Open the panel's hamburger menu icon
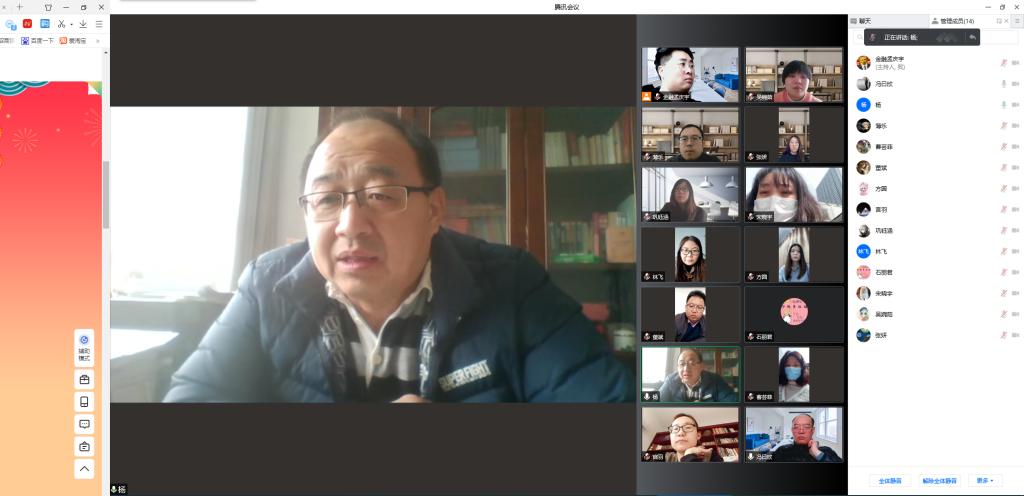This screenshot has width=1024, height=496. click(x=1016, y=20)
